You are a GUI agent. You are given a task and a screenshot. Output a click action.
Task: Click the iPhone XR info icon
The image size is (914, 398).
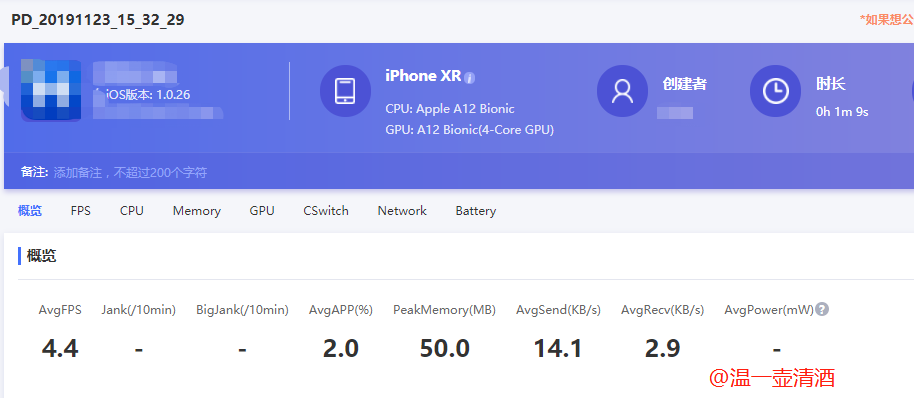coord(470,78)
